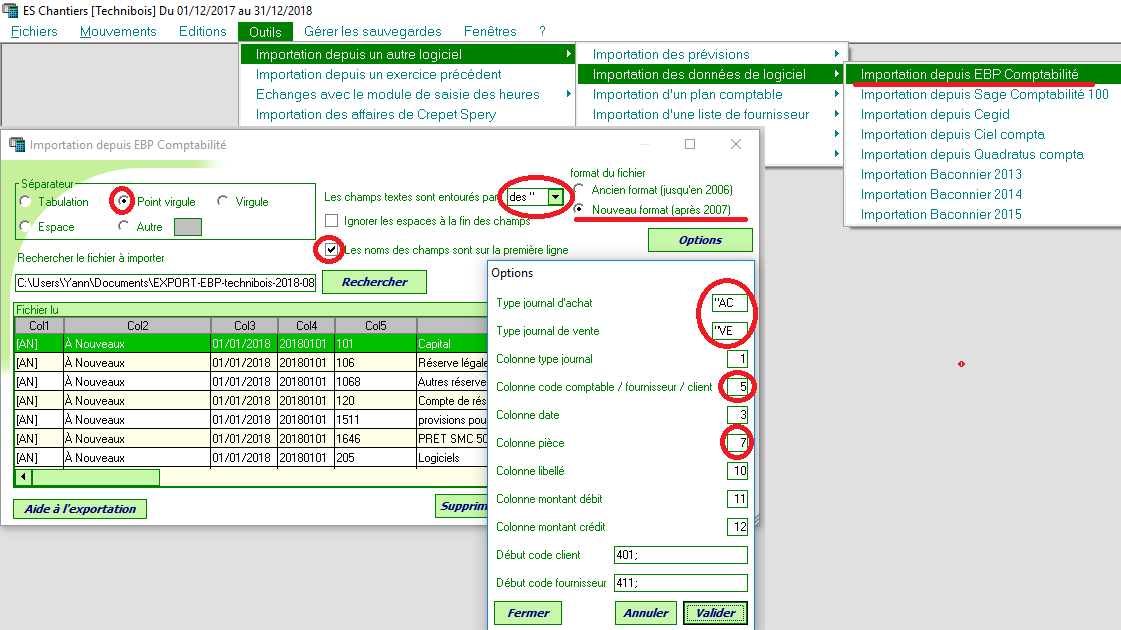Select the Espace separator option
This screenshot has width=1121, height=630.
[26, 226]
